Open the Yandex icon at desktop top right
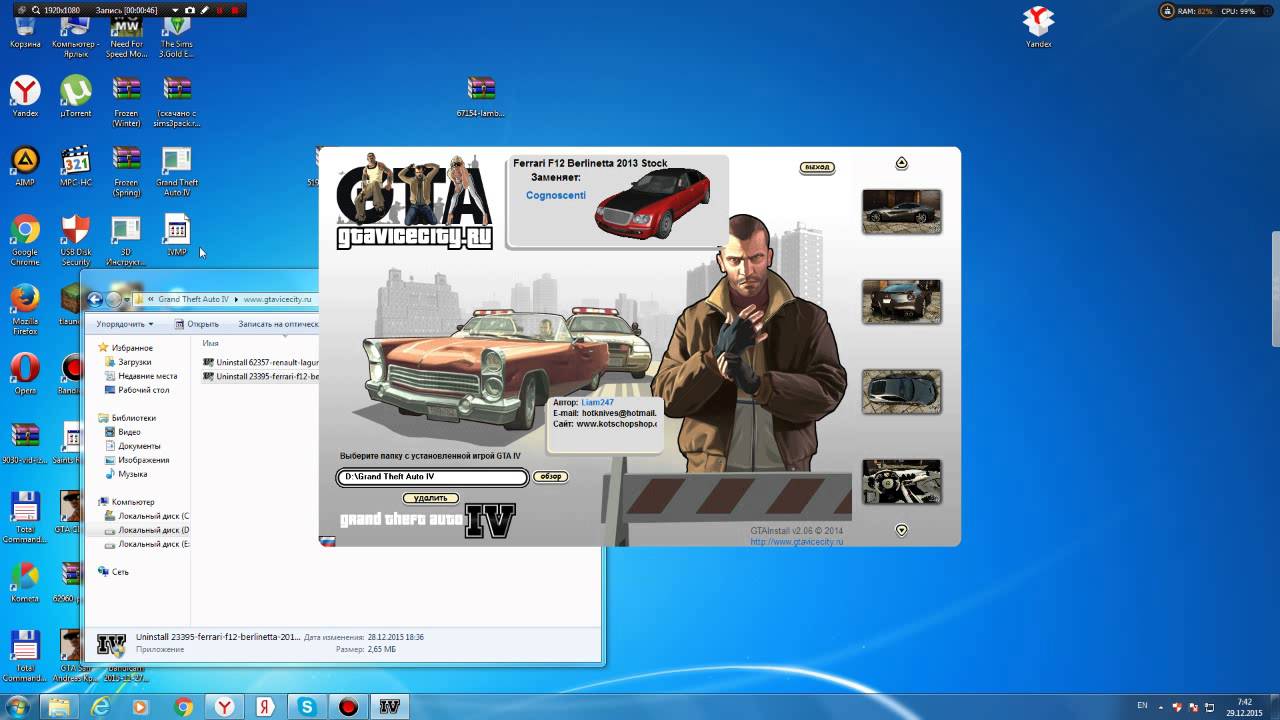 tap(1039, 28)
